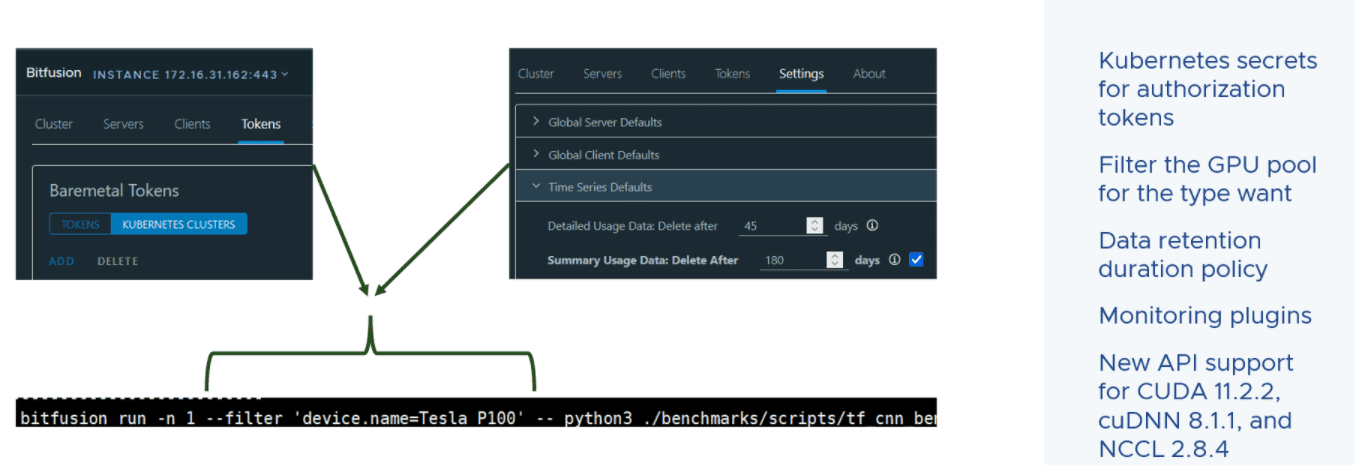Click the stepper arrows of the Summary Usage Data field

[835, 260]
